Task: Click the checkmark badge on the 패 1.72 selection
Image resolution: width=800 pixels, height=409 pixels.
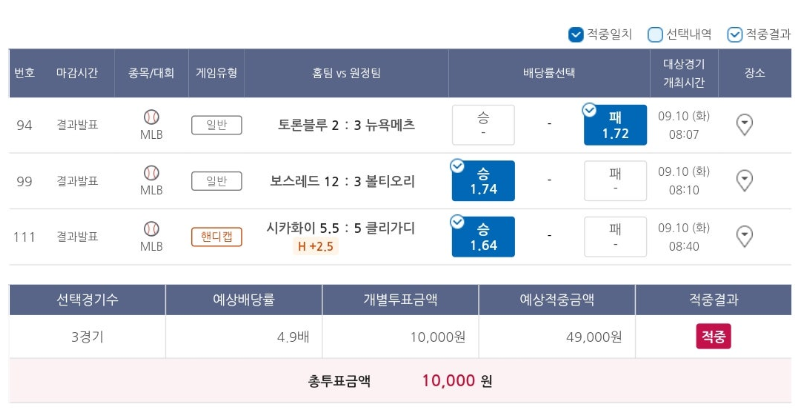Action: [589, 110]
